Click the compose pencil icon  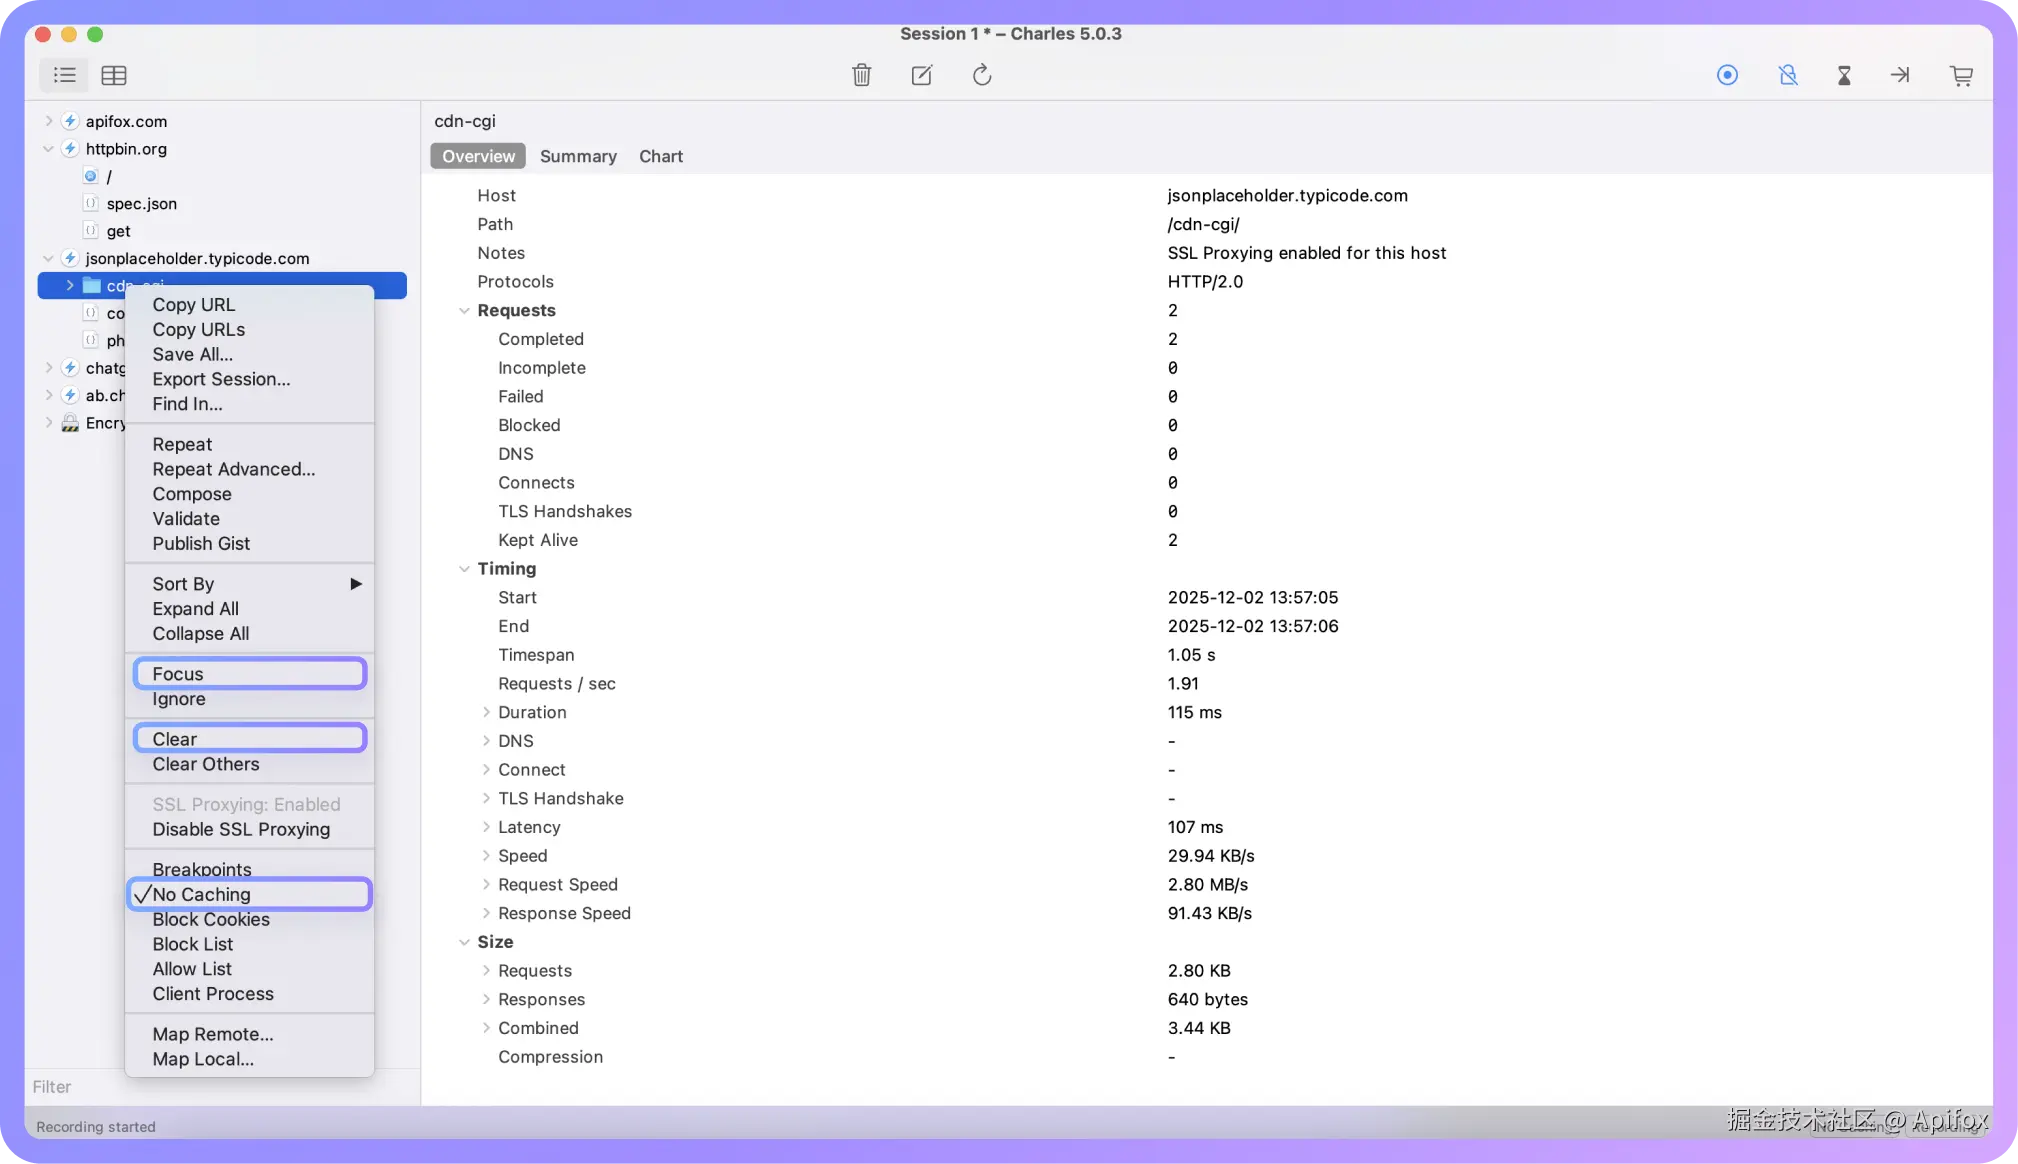tap(921, 75)
